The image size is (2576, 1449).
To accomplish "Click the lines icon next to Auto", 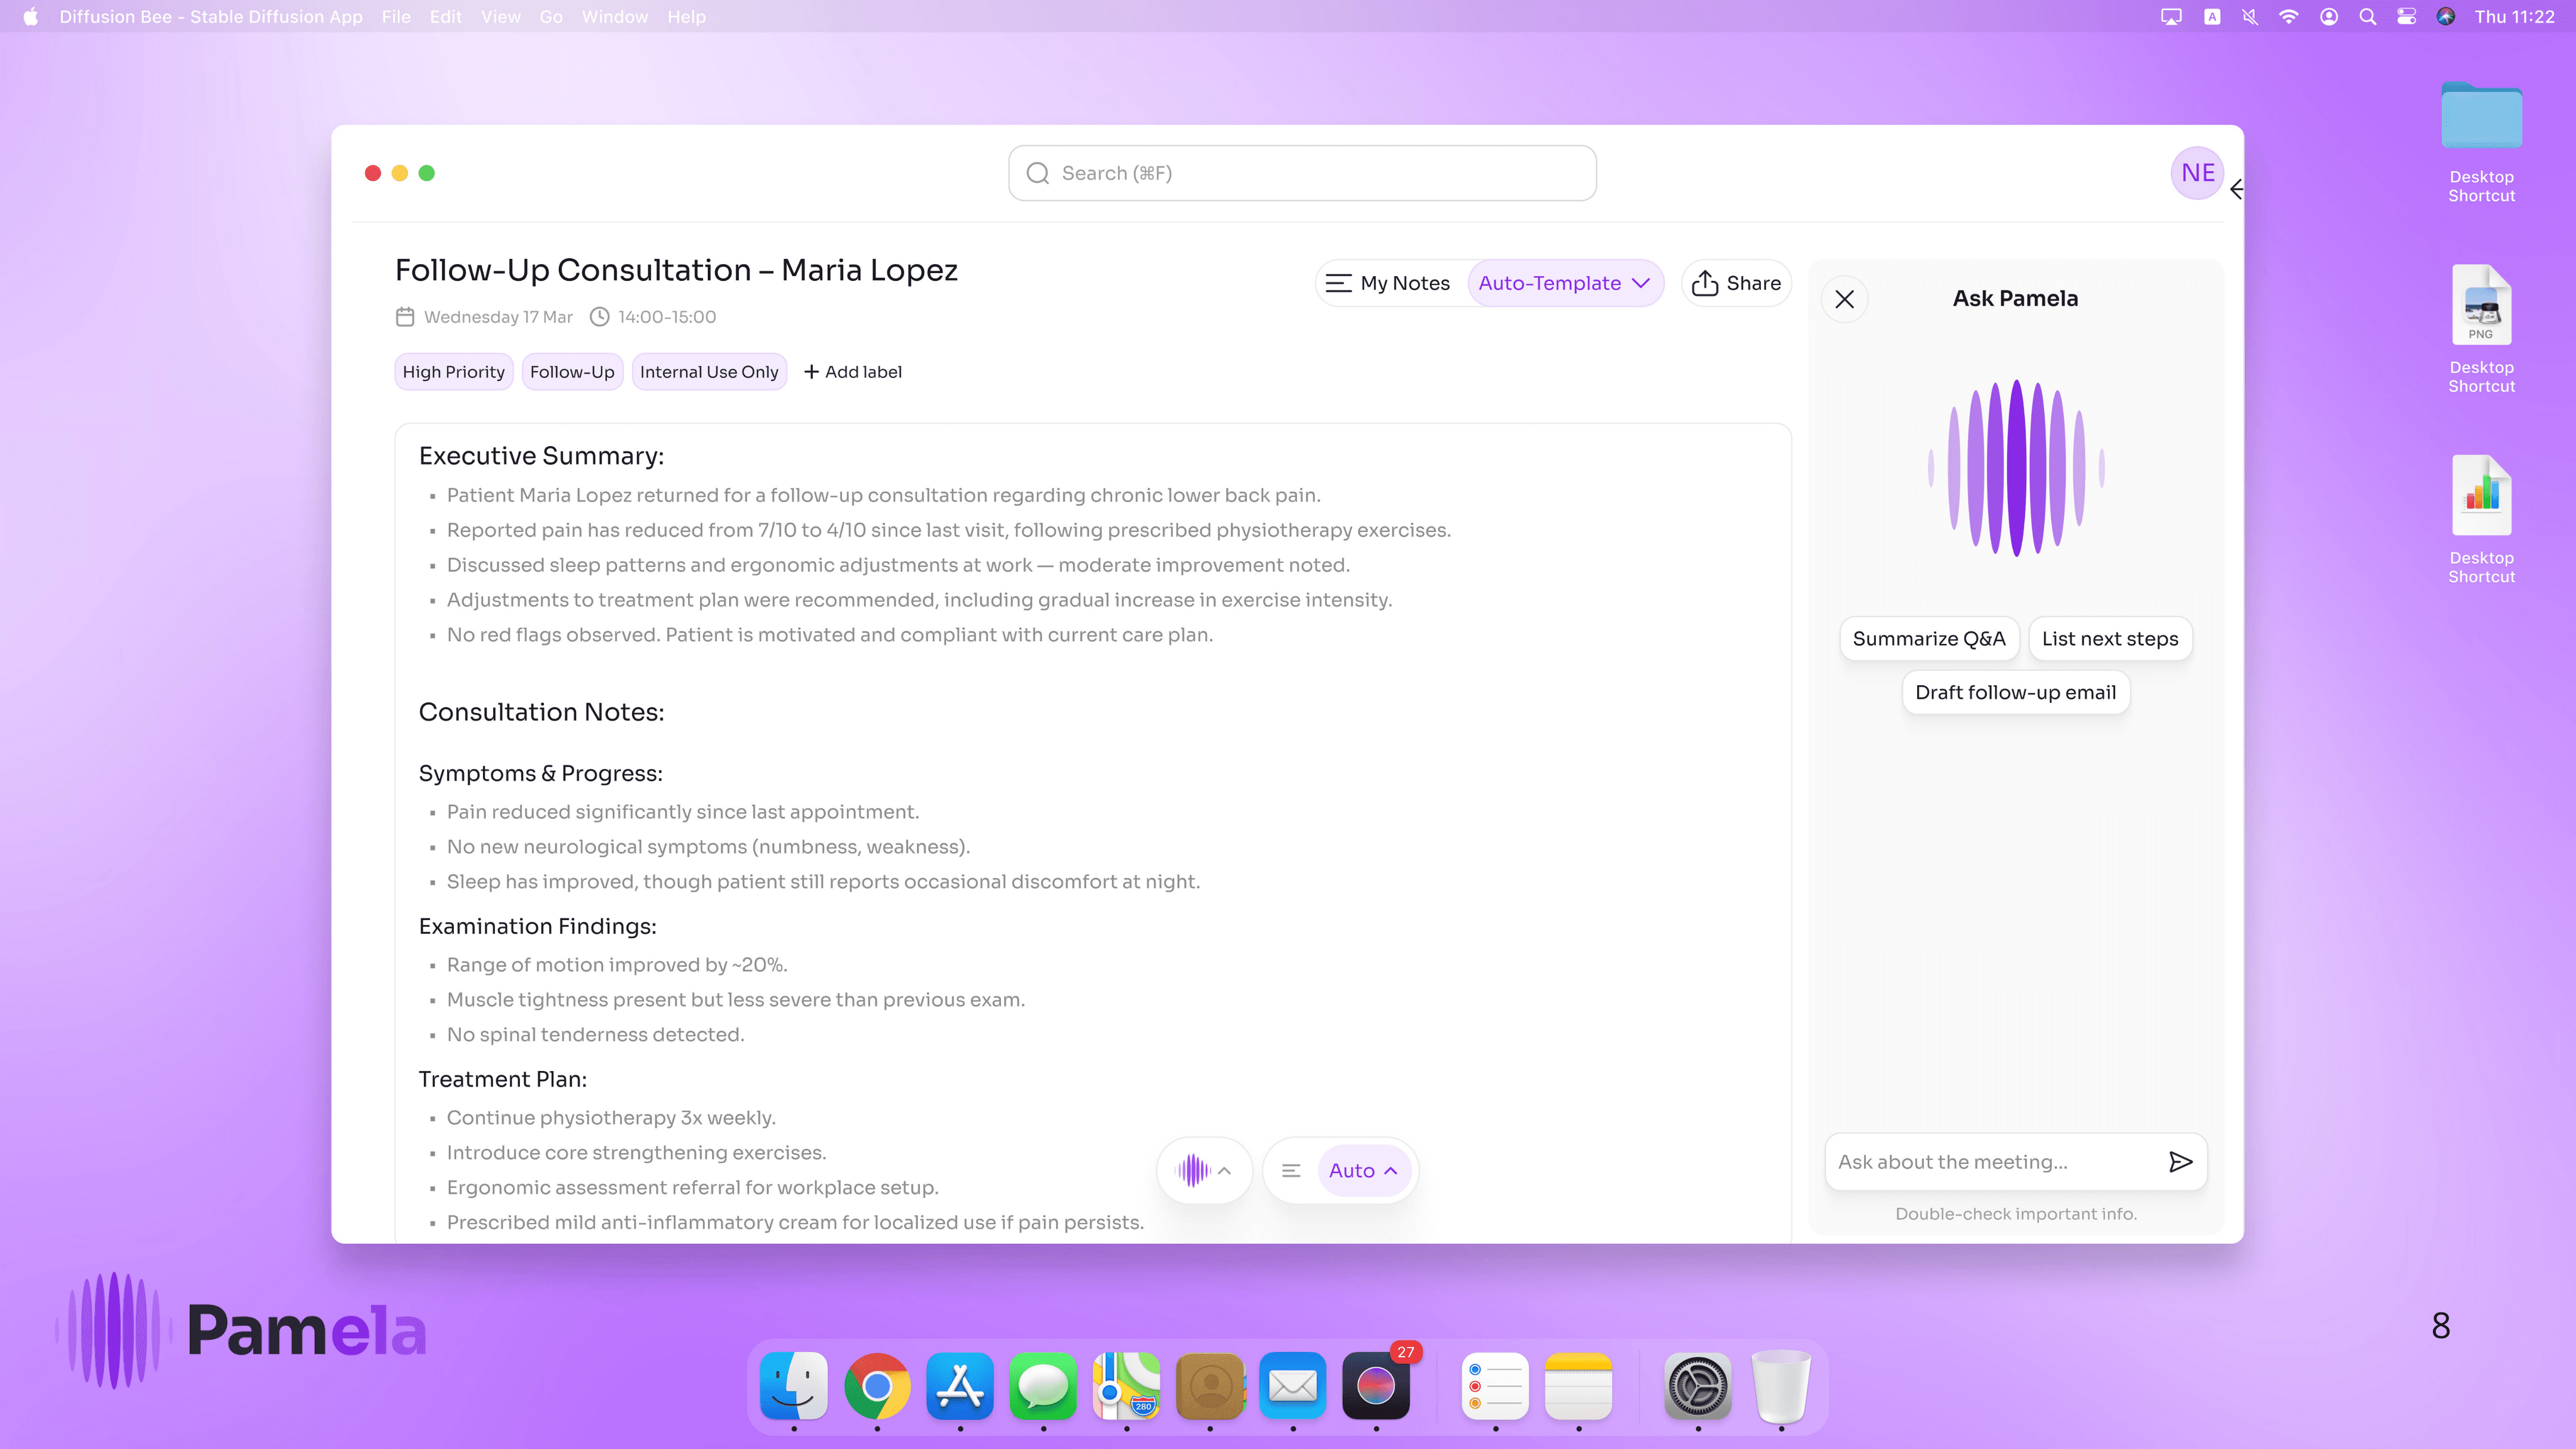I will [x=1291, y=1170].
